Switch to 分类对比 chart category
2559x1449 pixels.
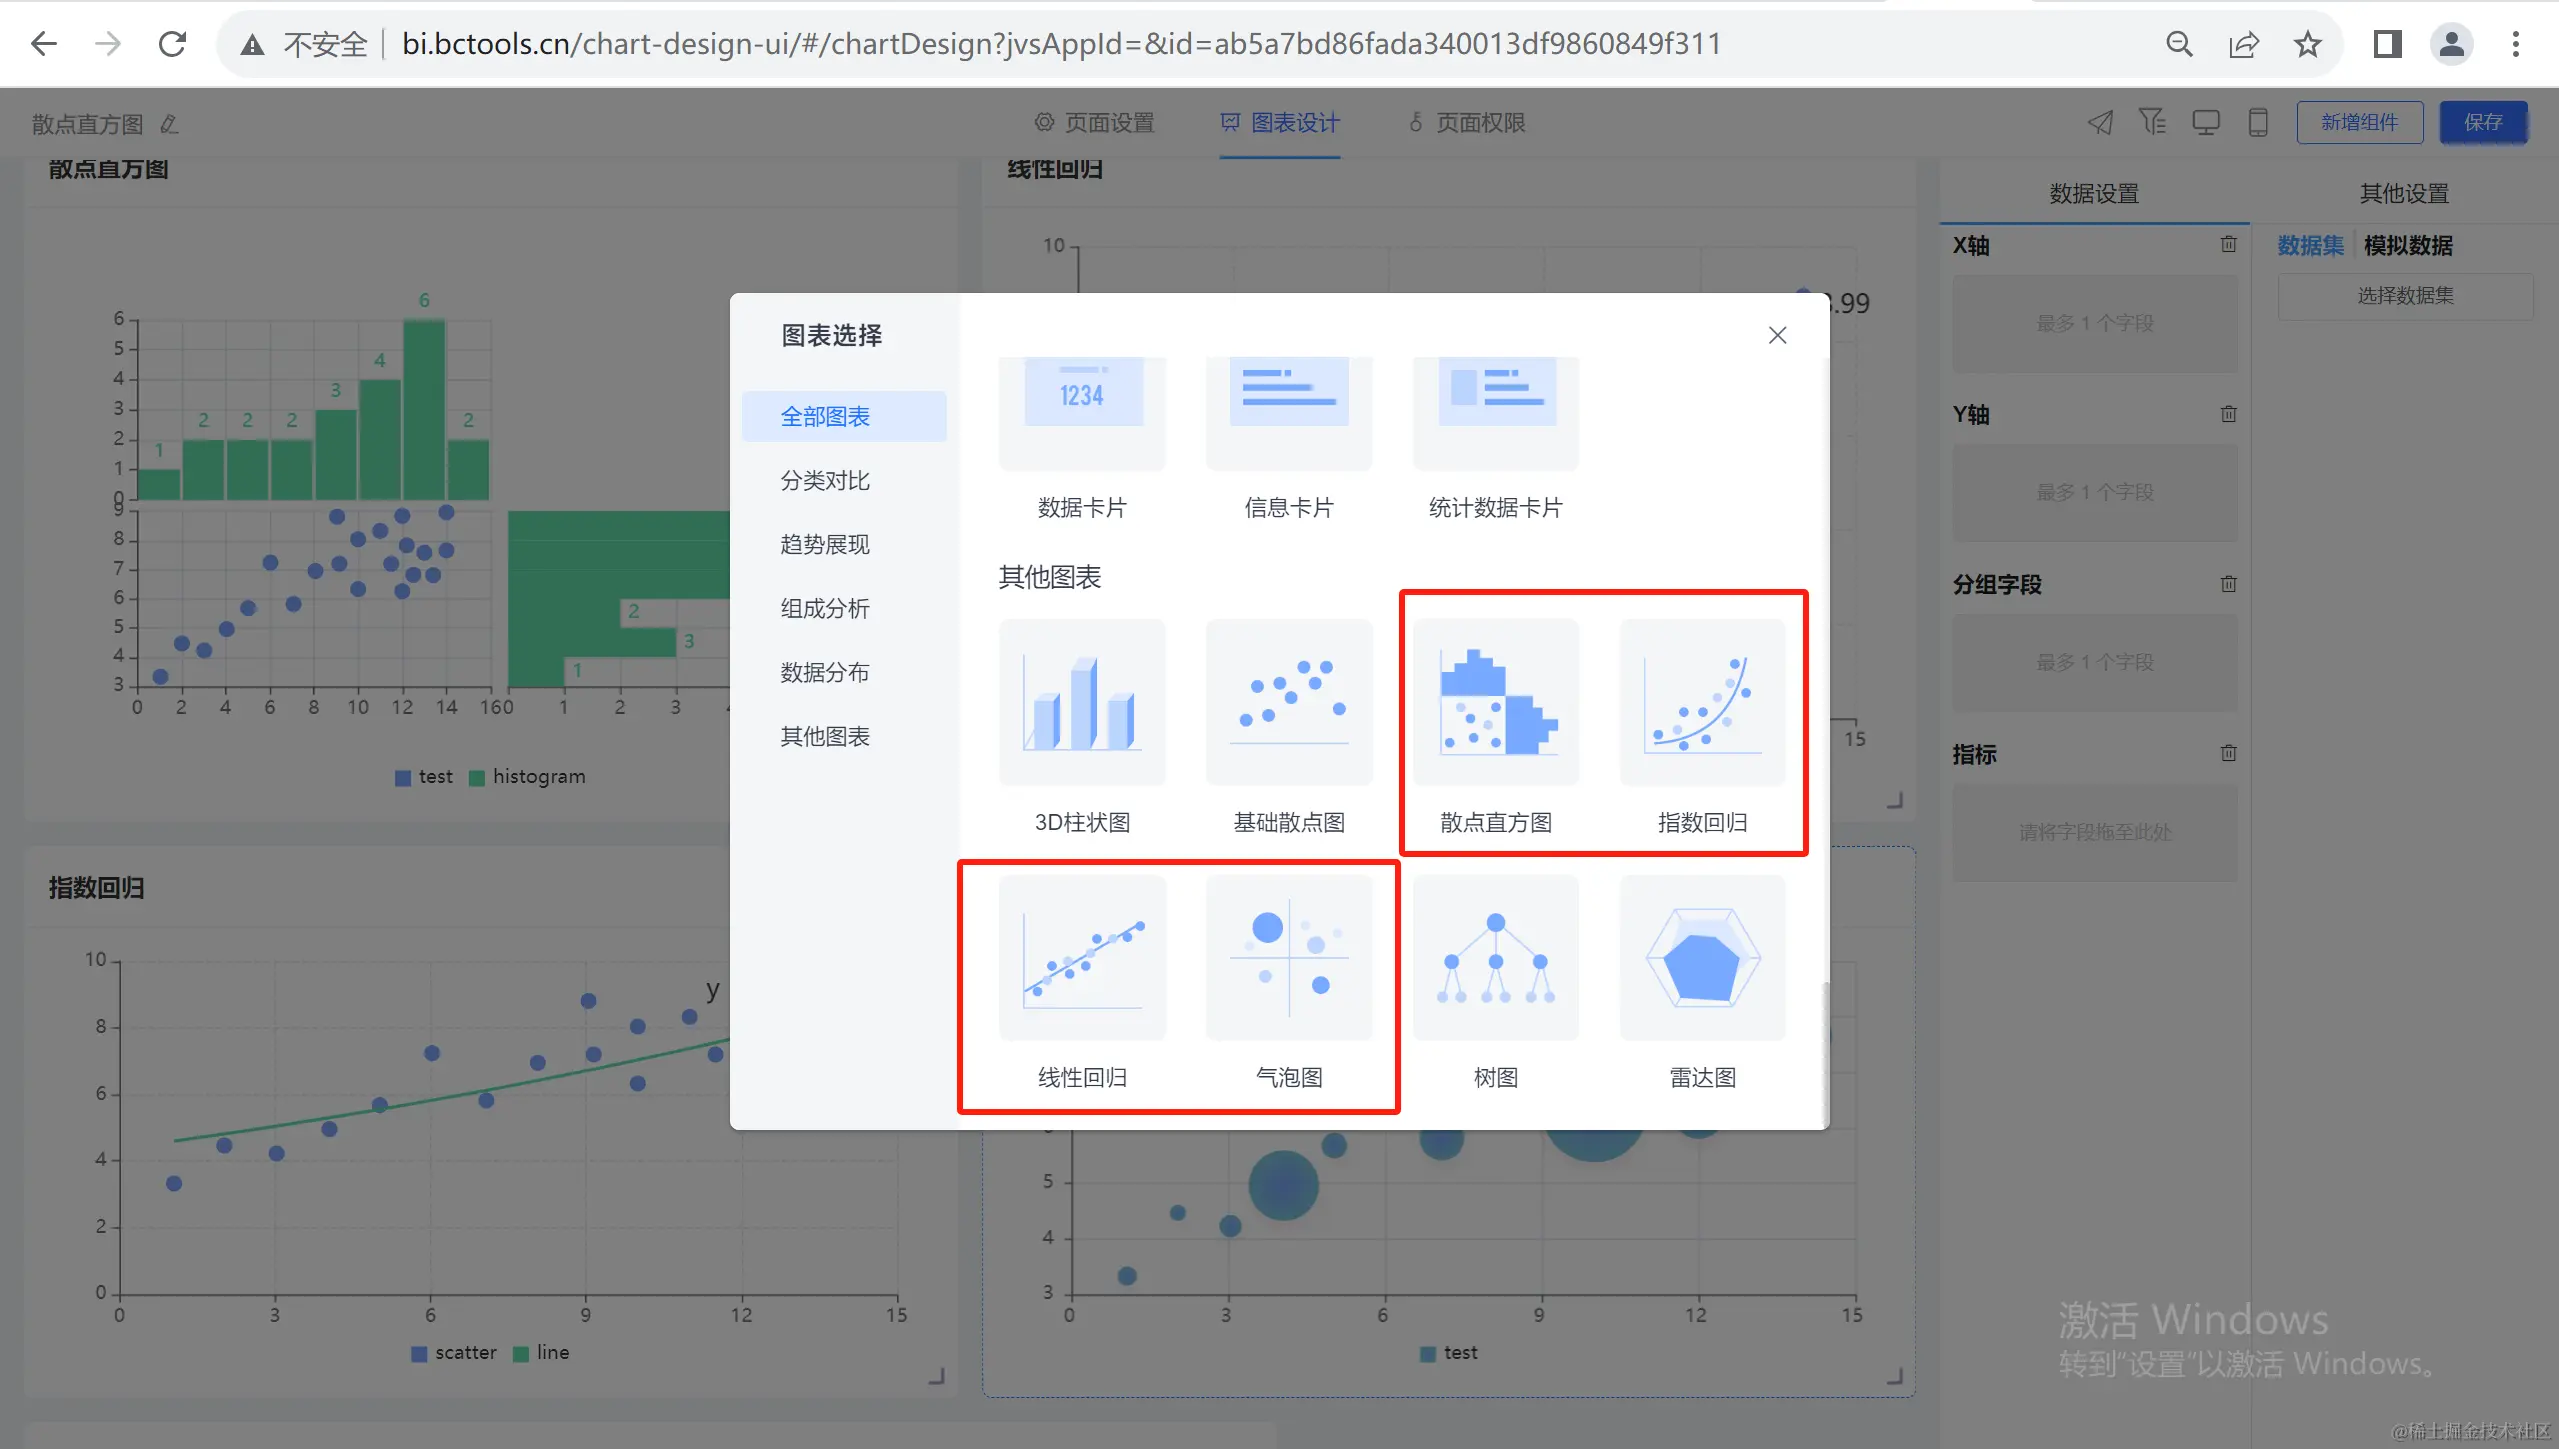click(825, 480)
